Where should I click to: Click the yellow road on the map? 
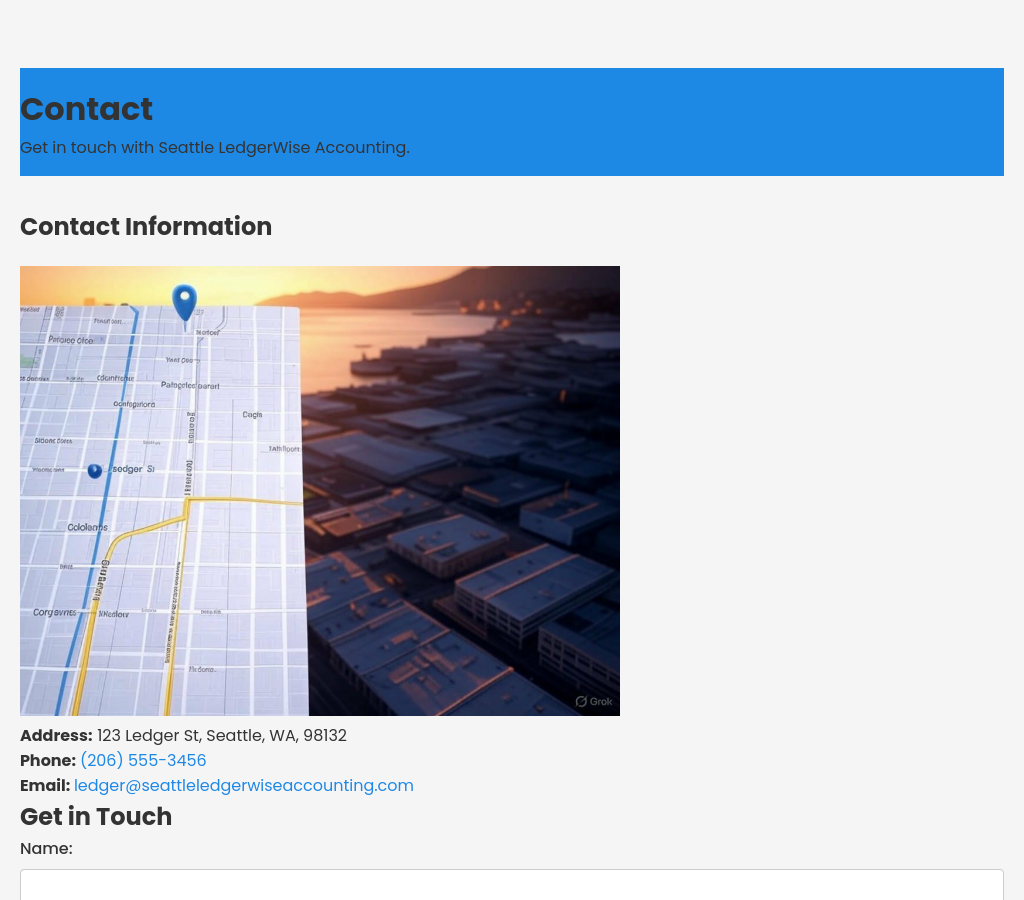pos(240,500)
